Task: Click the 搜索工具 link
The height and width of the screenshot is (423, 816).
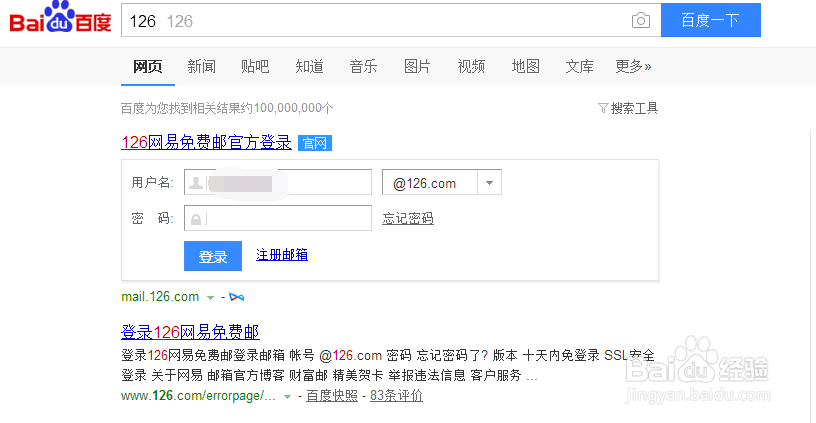Action: [x=634, y=108]
